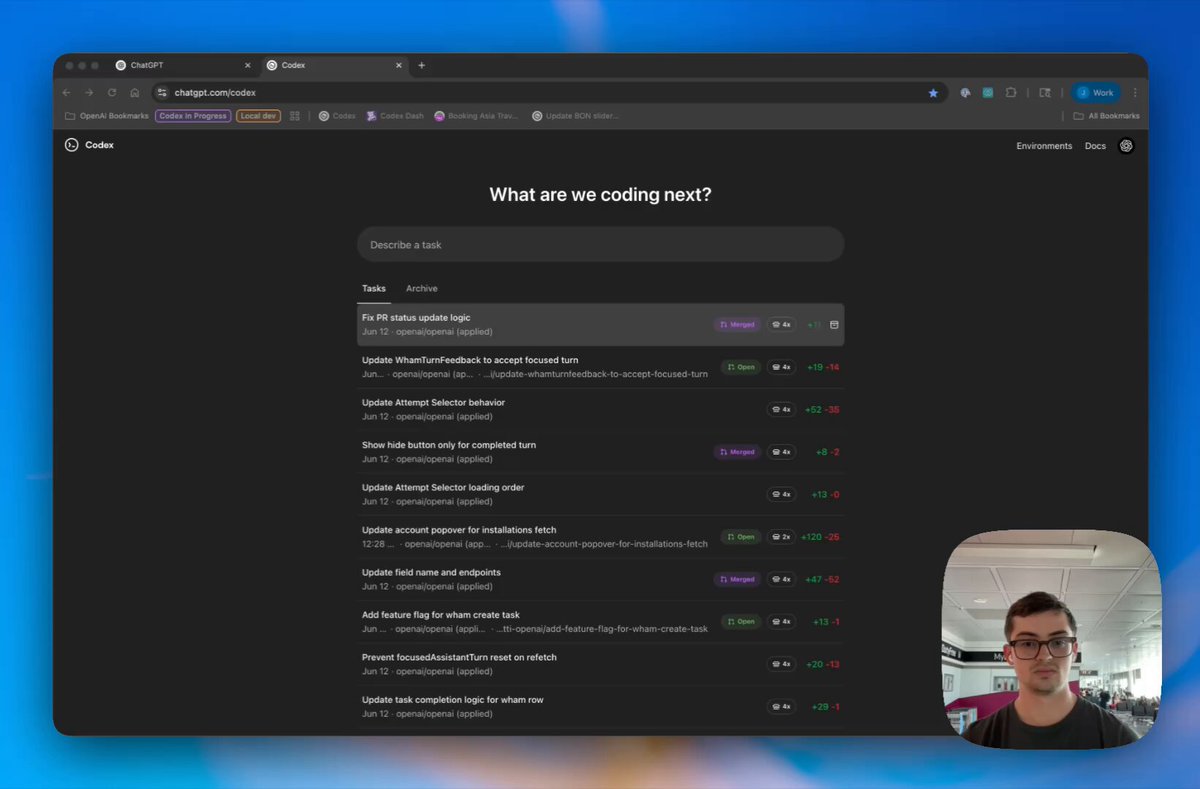Screen dimensions: 1200x789
Task: Open a new browser tab
Action: pos(421,65)
